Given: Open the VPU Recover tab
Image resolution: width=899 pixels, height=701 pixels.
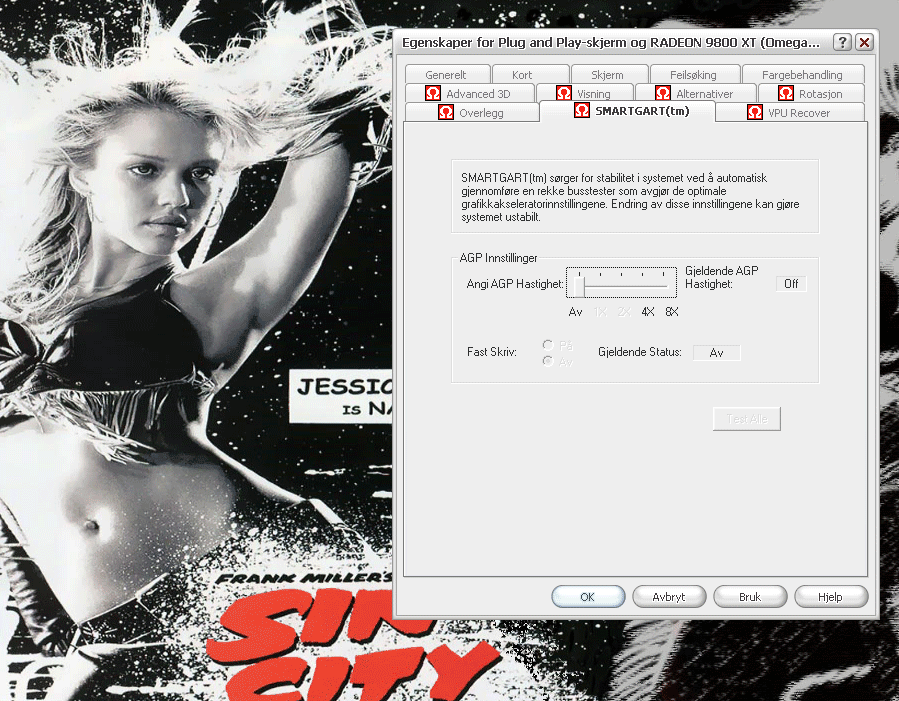Looking at the screenshot, I should coord(790,112).
